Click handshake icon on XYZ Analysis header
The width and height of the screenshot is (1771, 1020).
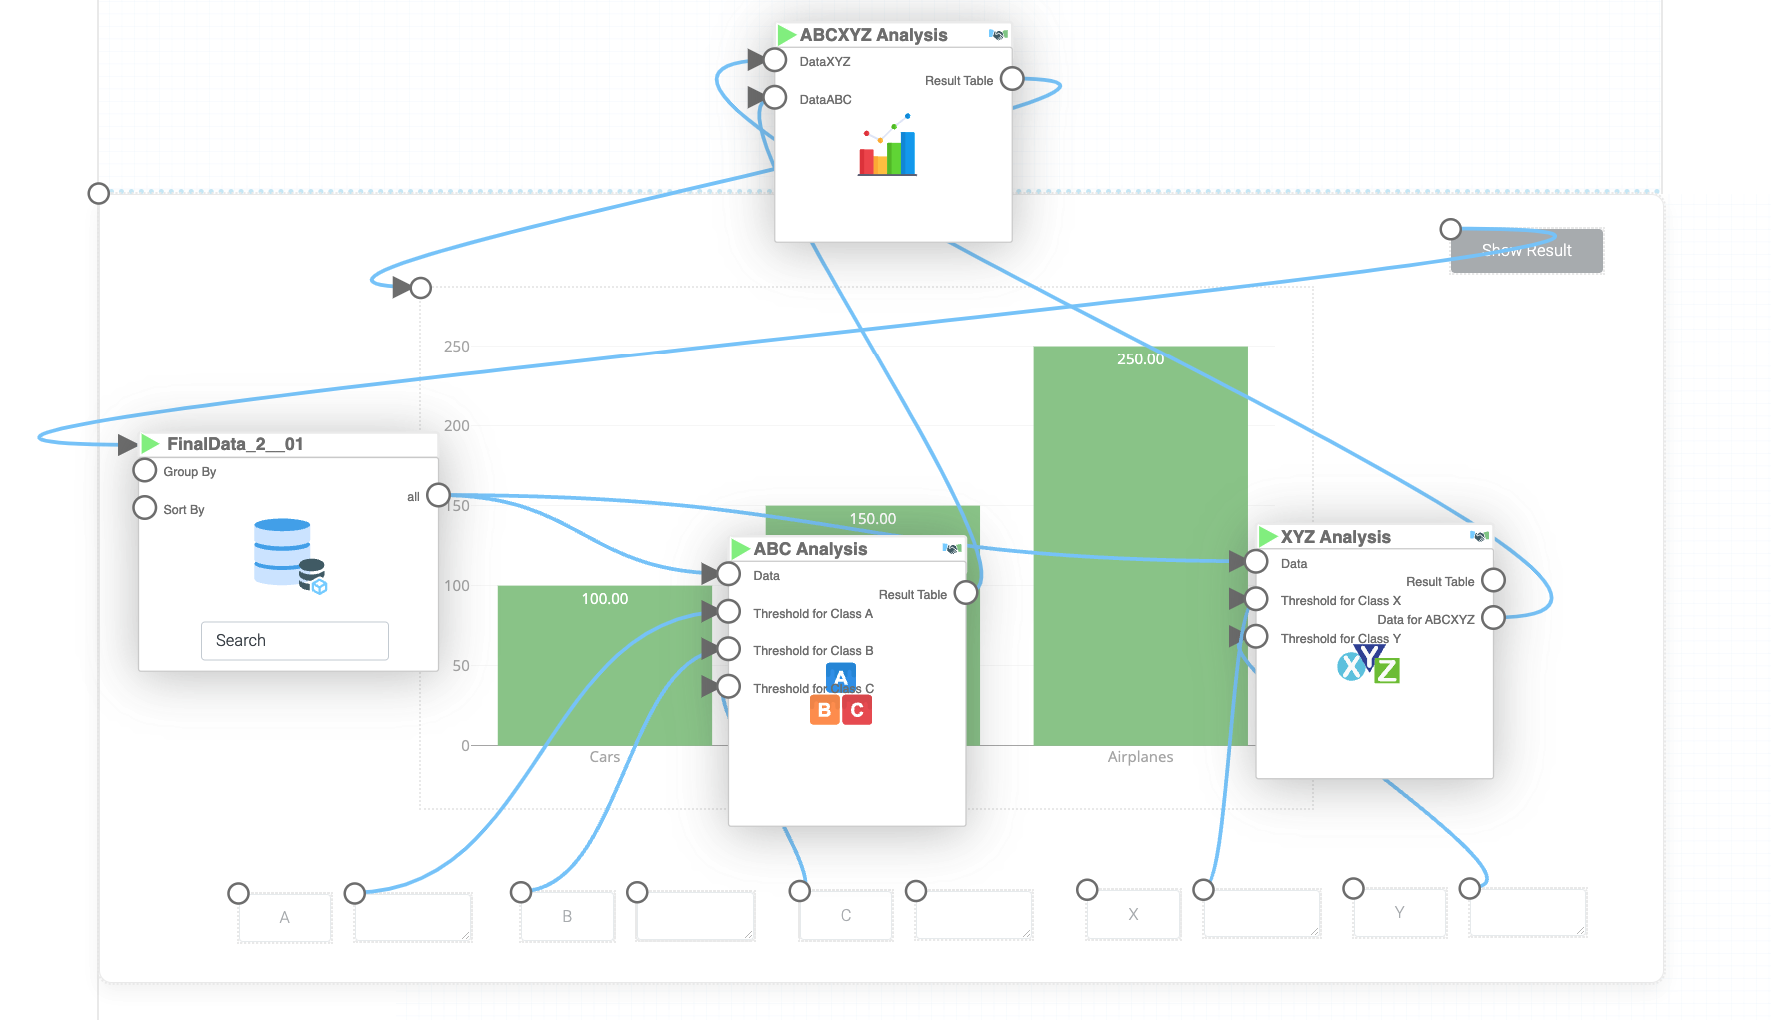tap(1479, 536)
